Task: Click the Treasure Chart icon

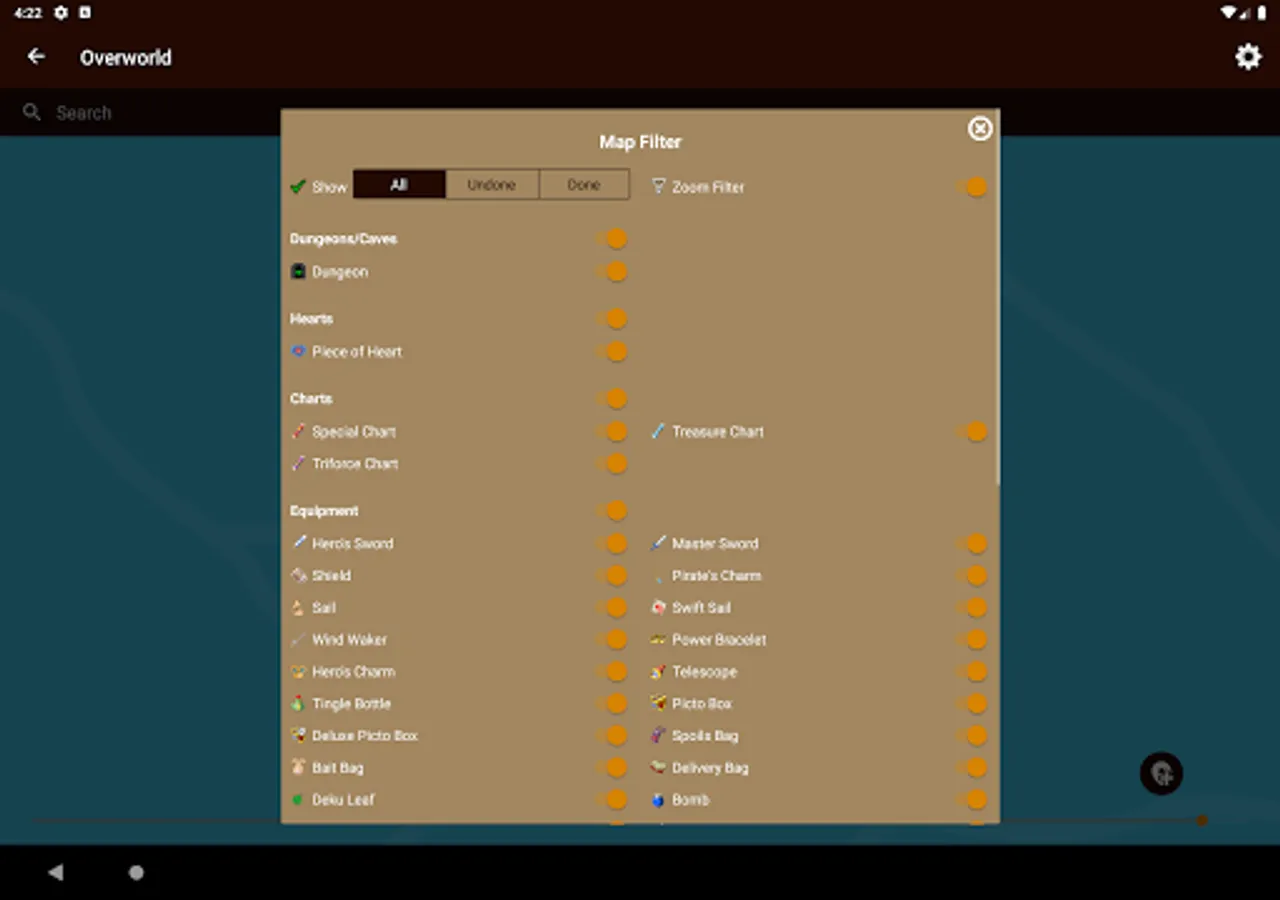Action: point(658,431)
